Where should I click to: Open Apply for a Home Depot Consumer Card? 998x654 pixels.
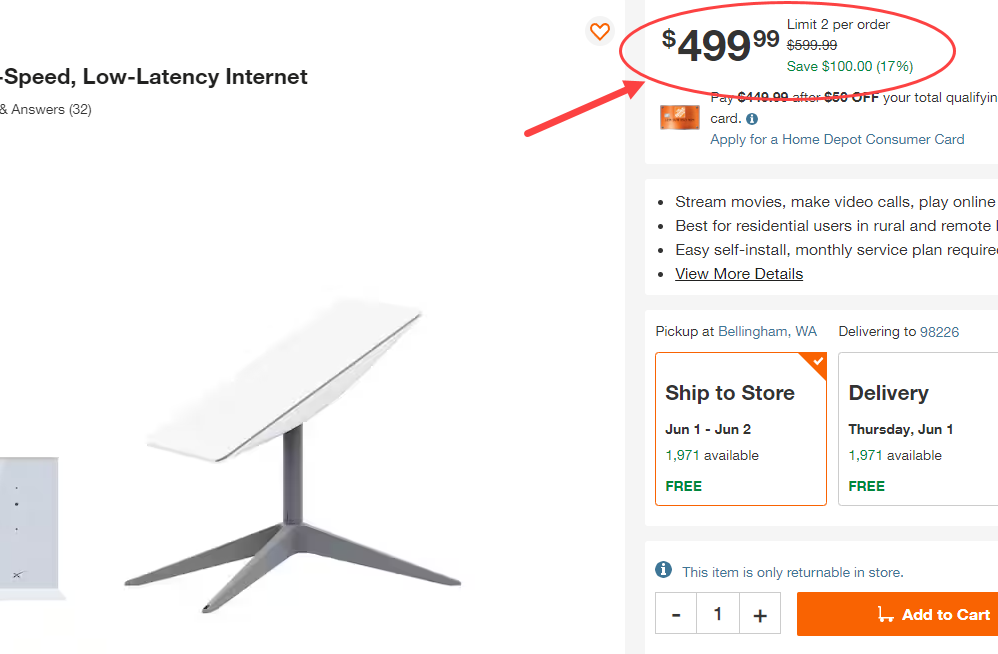click(837, 139)
